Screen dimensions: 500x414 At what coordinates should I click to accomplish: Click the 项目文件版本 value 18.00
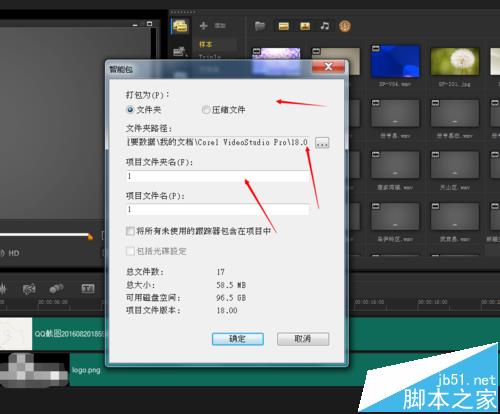point(227,311)
